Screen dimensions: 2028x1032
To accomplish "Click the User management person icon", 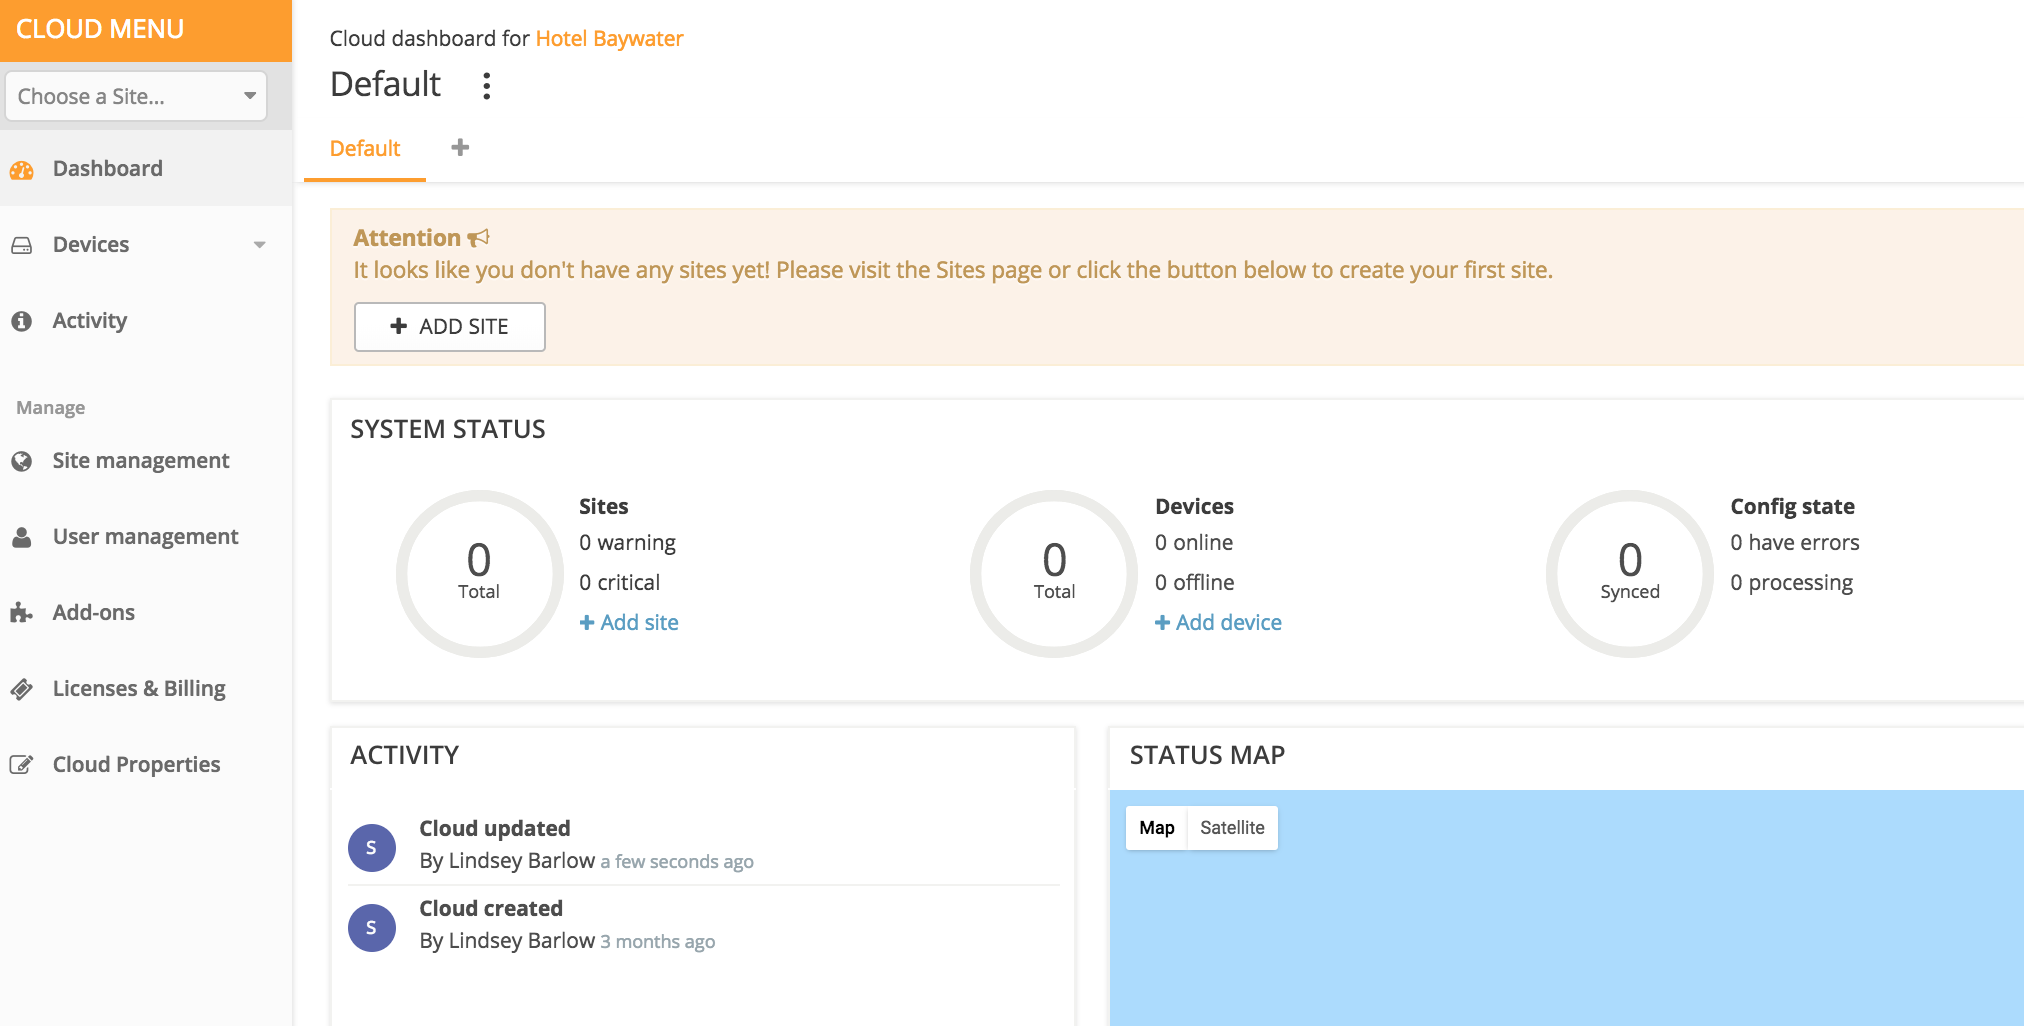I will coord(21,537).
